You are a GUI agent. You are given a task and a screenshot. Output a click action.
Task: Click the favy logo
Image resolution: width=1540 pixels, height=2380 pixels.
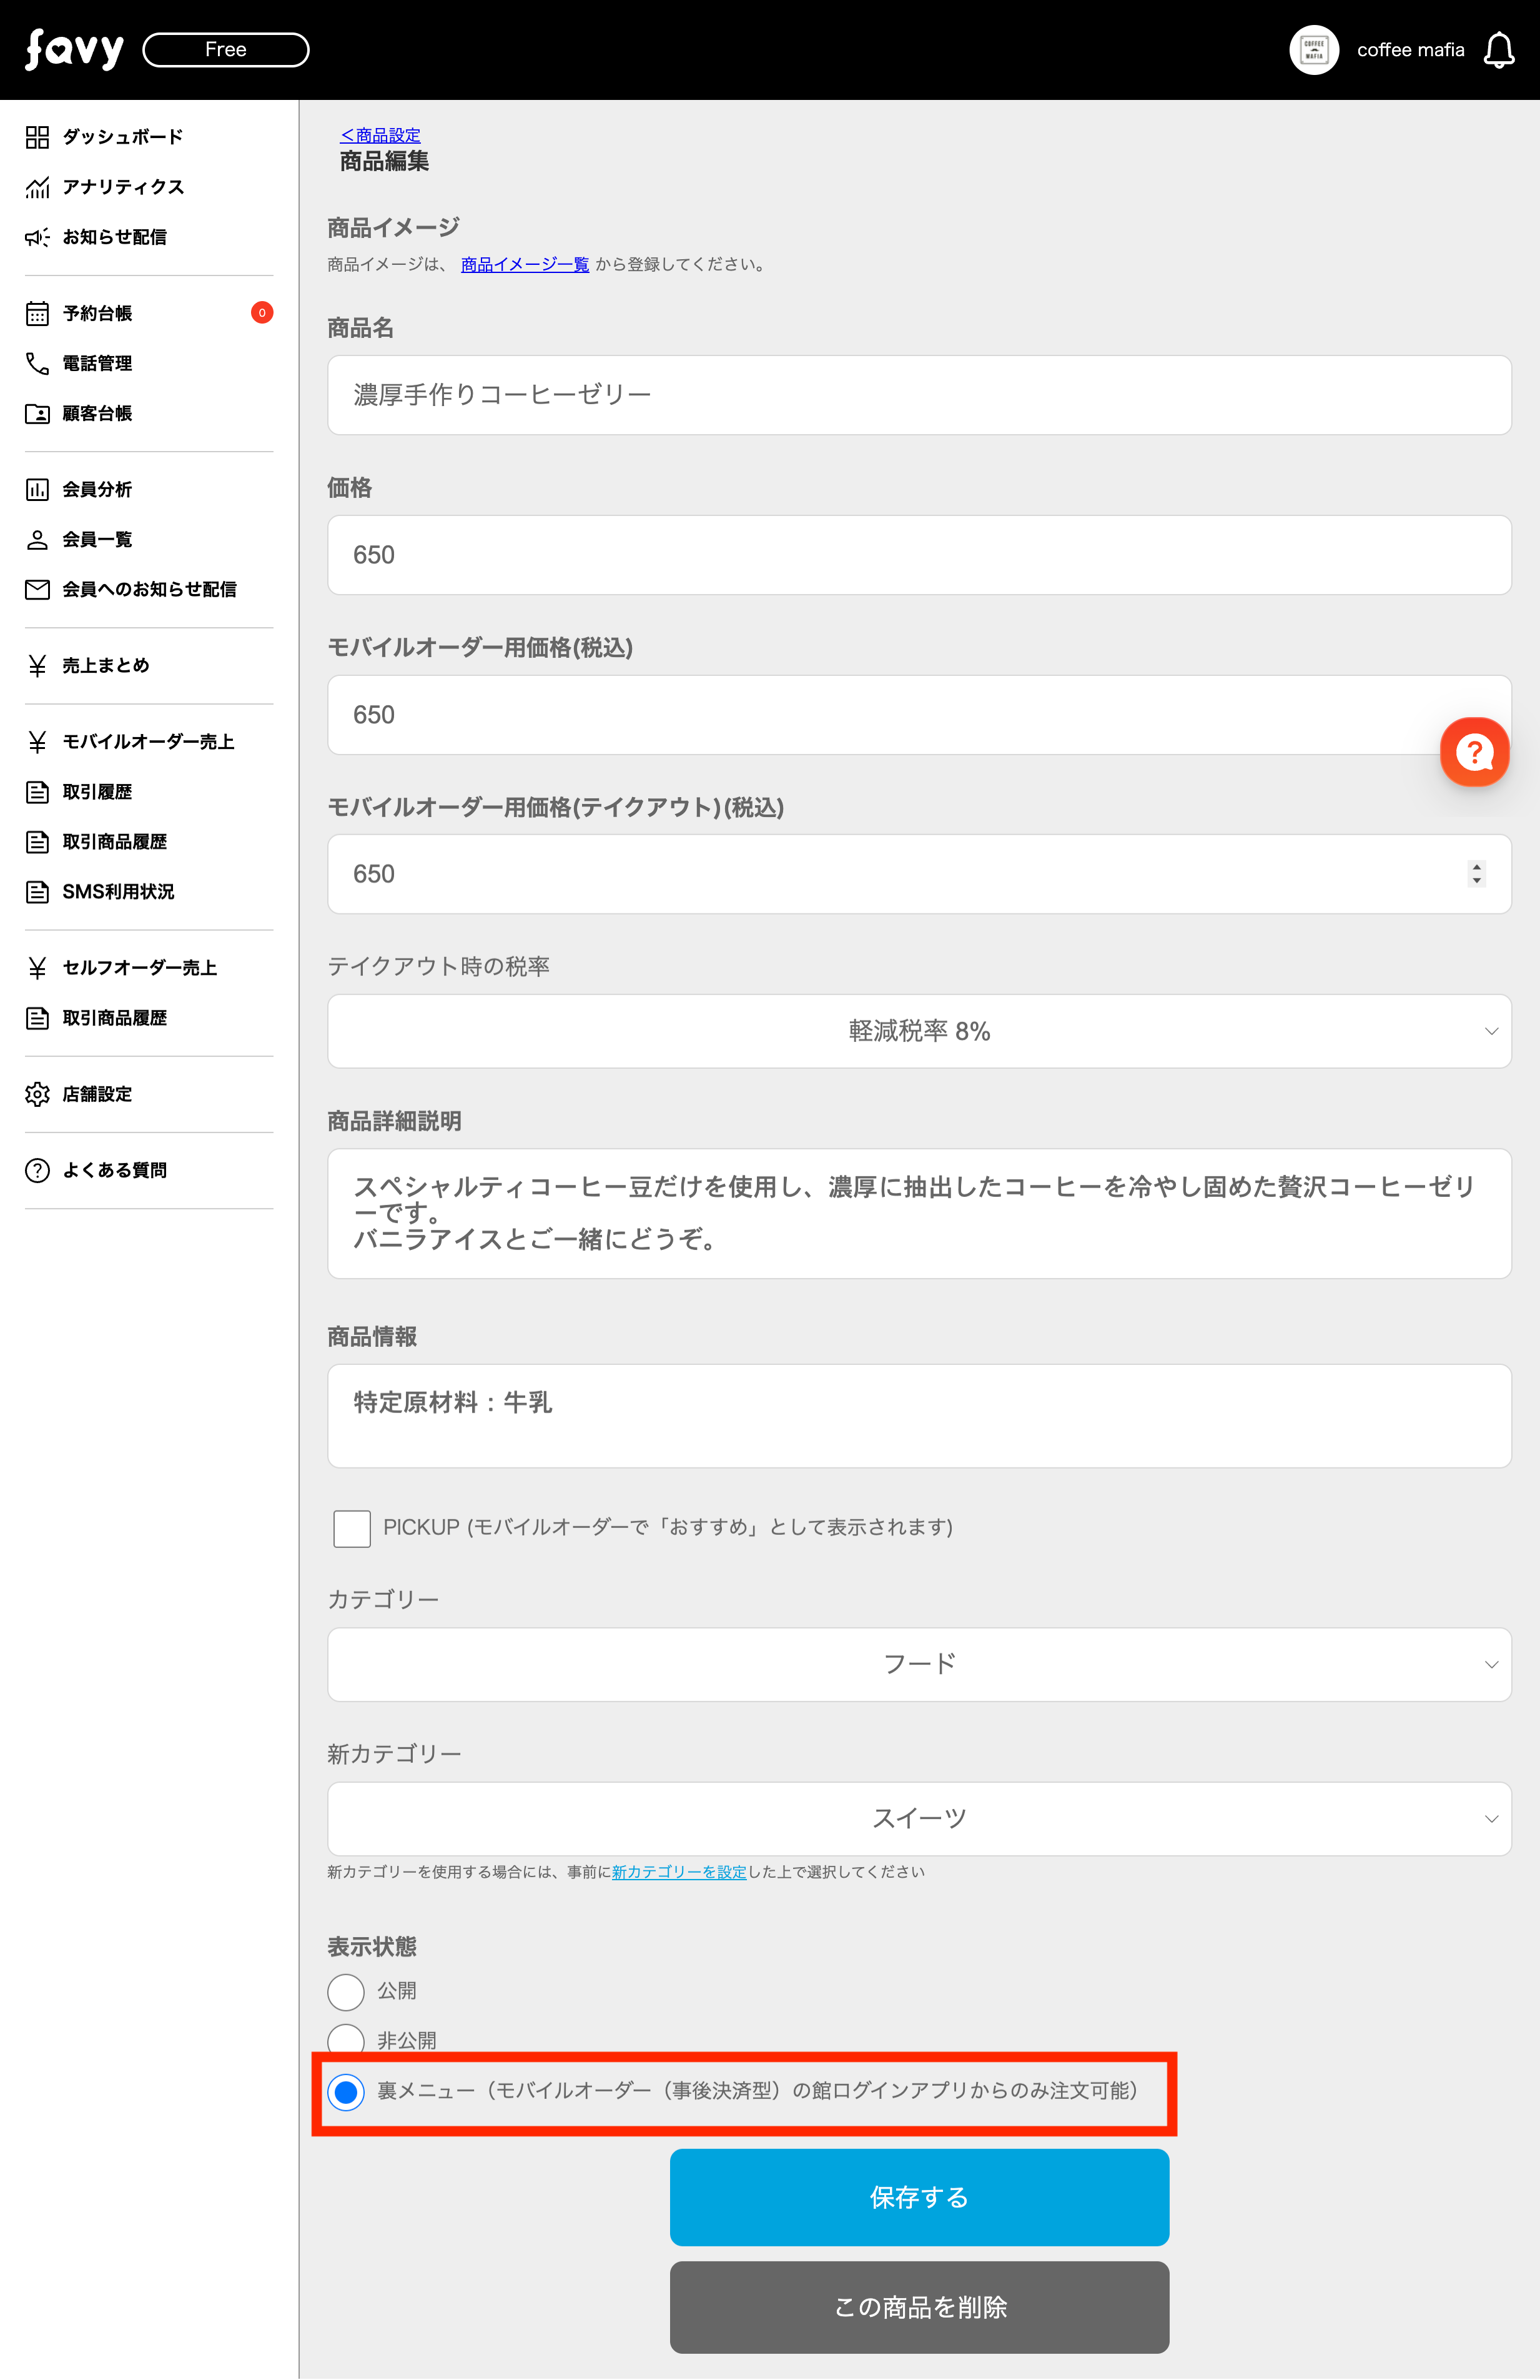coord(74,49)
